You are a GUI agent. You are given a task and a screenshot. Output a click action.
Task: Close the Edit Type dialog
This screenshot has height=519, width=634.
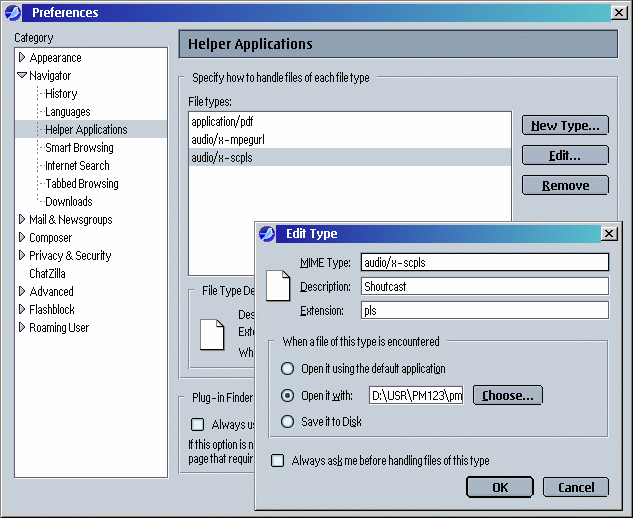click(608, 234)
